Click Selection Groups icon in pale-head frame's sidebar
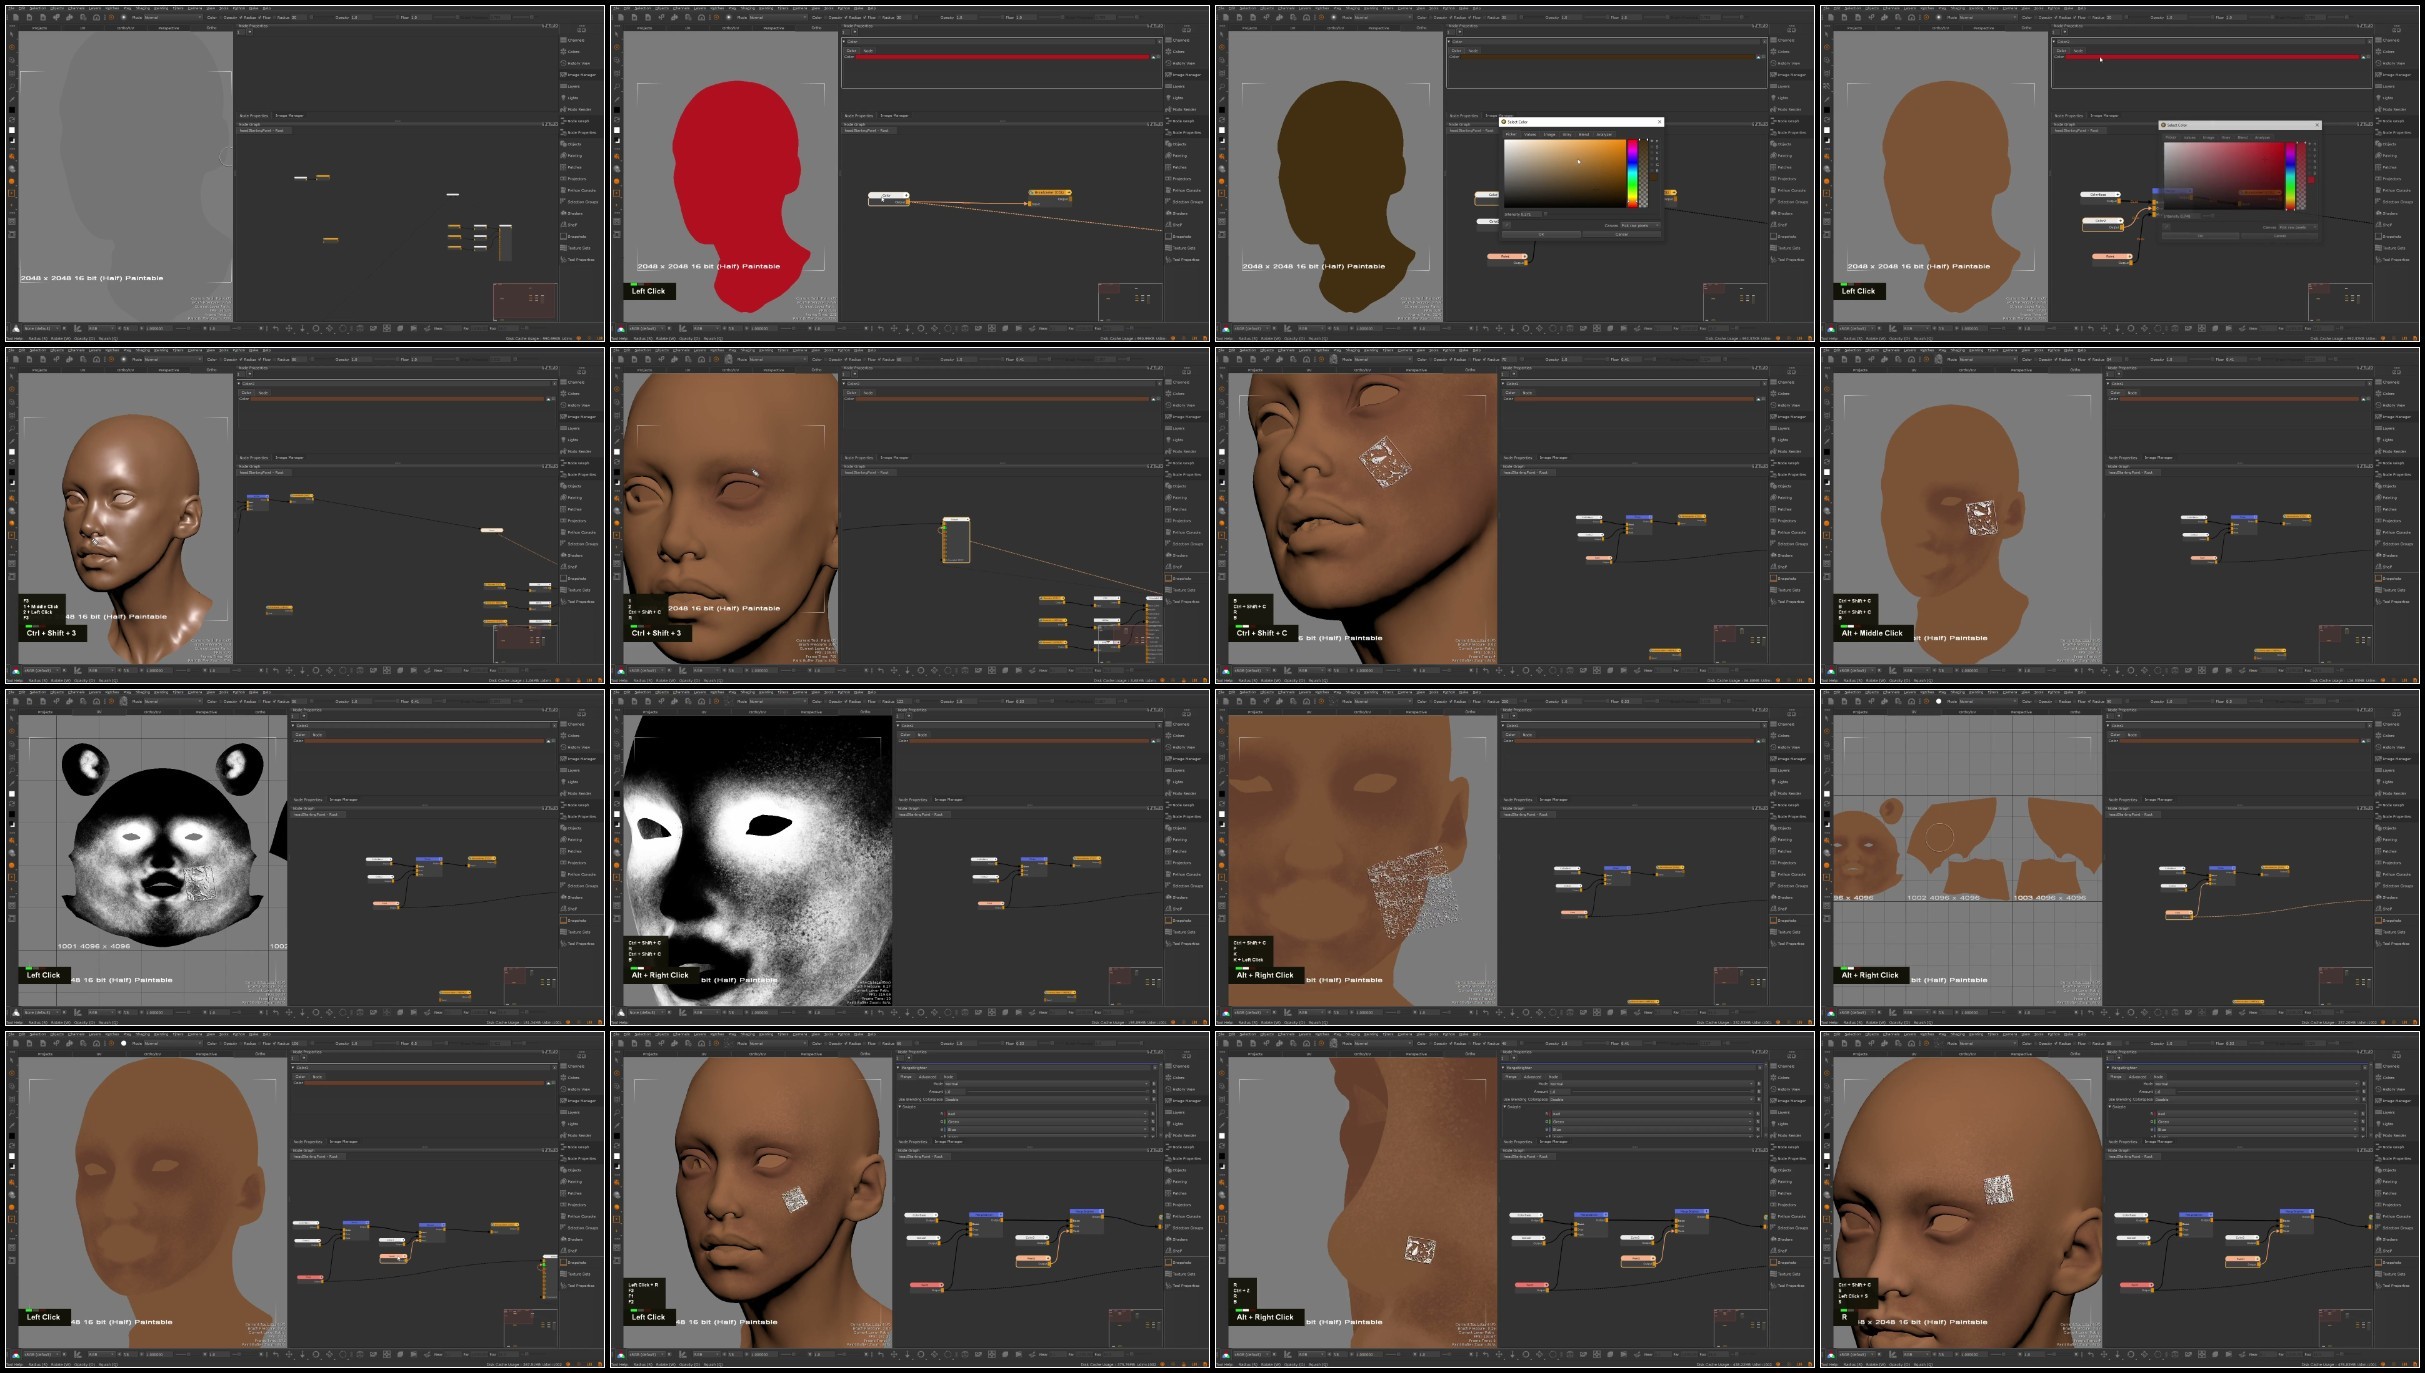 point(563,202)
